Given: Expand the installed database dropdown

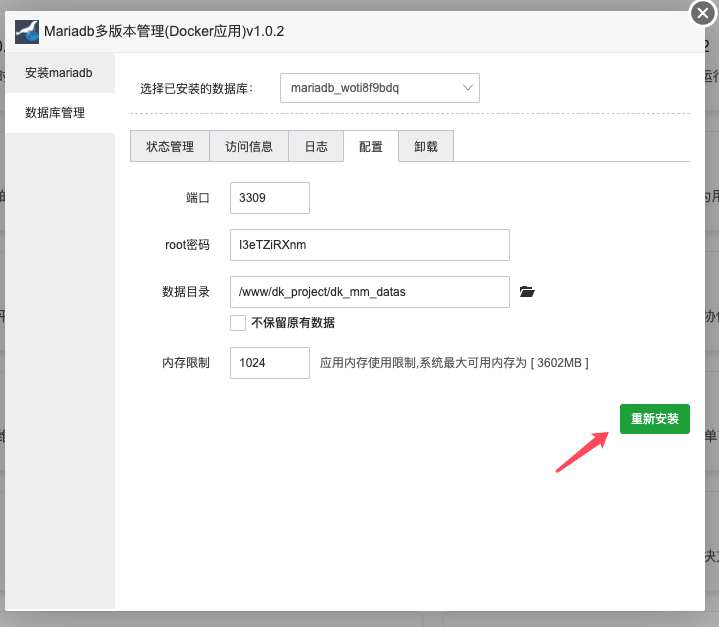Looking at the screenshot, I should pos(380,88).
